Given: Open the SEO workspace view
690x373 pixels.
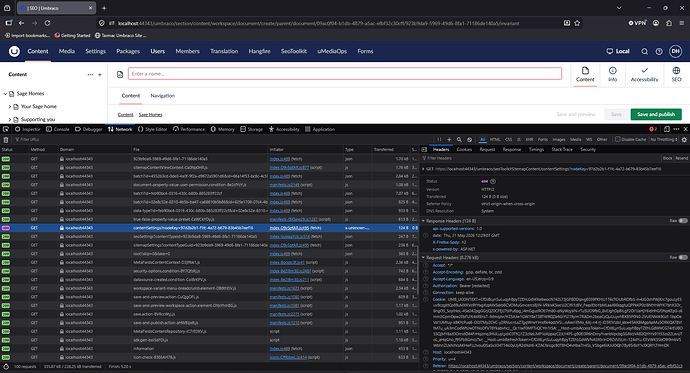Looking at the screenshot, I should [x=676, y=74].
